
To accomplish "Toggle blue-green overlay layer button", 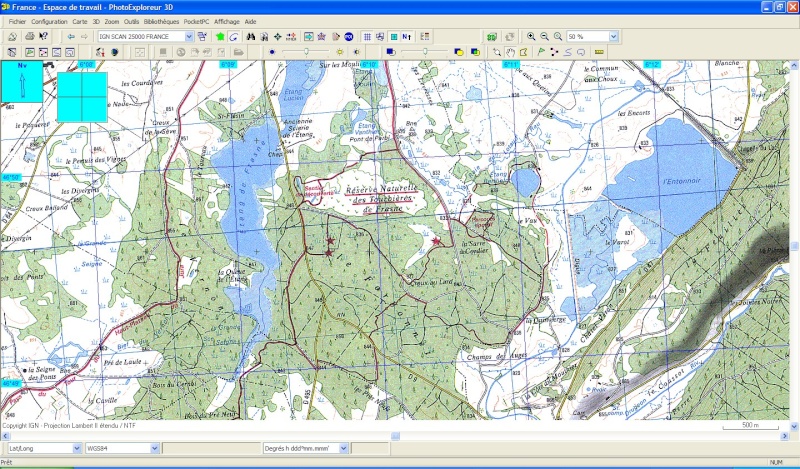I will (x=475, y=52).
